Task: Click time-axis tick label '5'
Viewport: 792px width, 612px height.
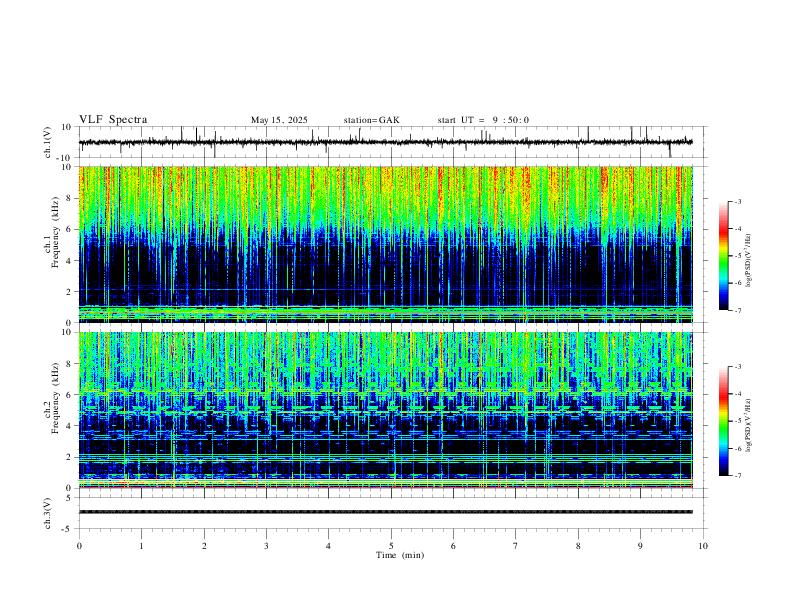Action: 391,546
